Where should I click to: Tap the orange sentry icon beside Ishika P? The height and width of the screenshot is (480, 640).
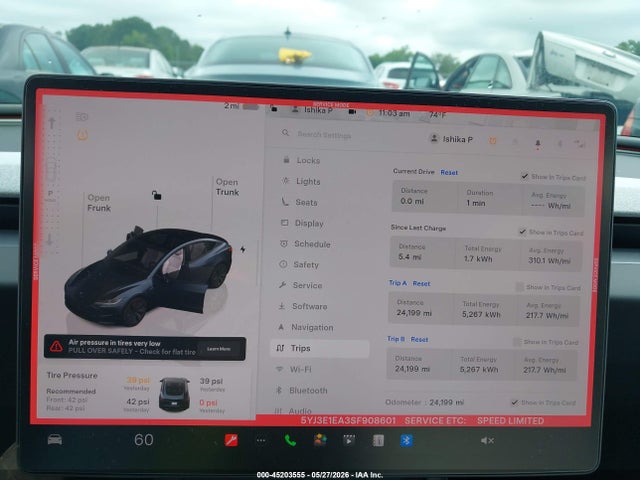point(493,141)
